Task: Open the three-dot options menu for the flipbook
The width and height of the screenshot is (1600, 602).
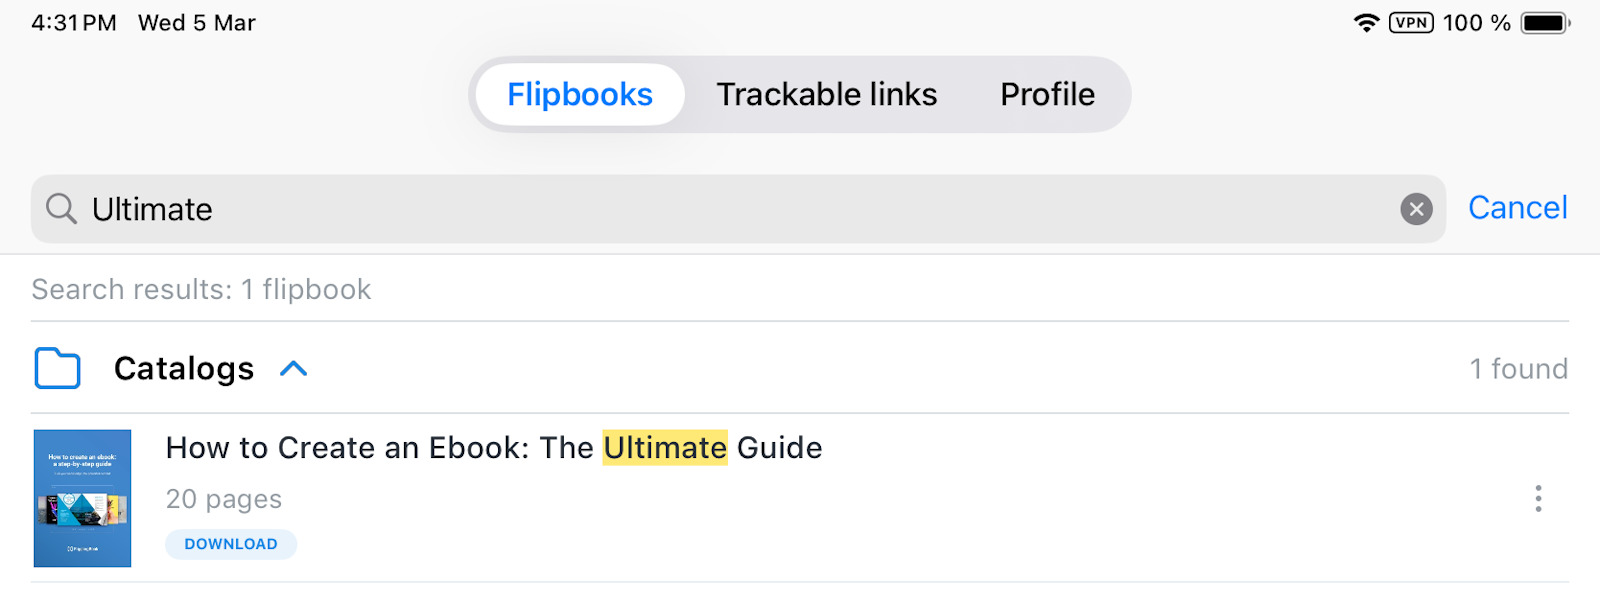Action: tap(1537, 499)
